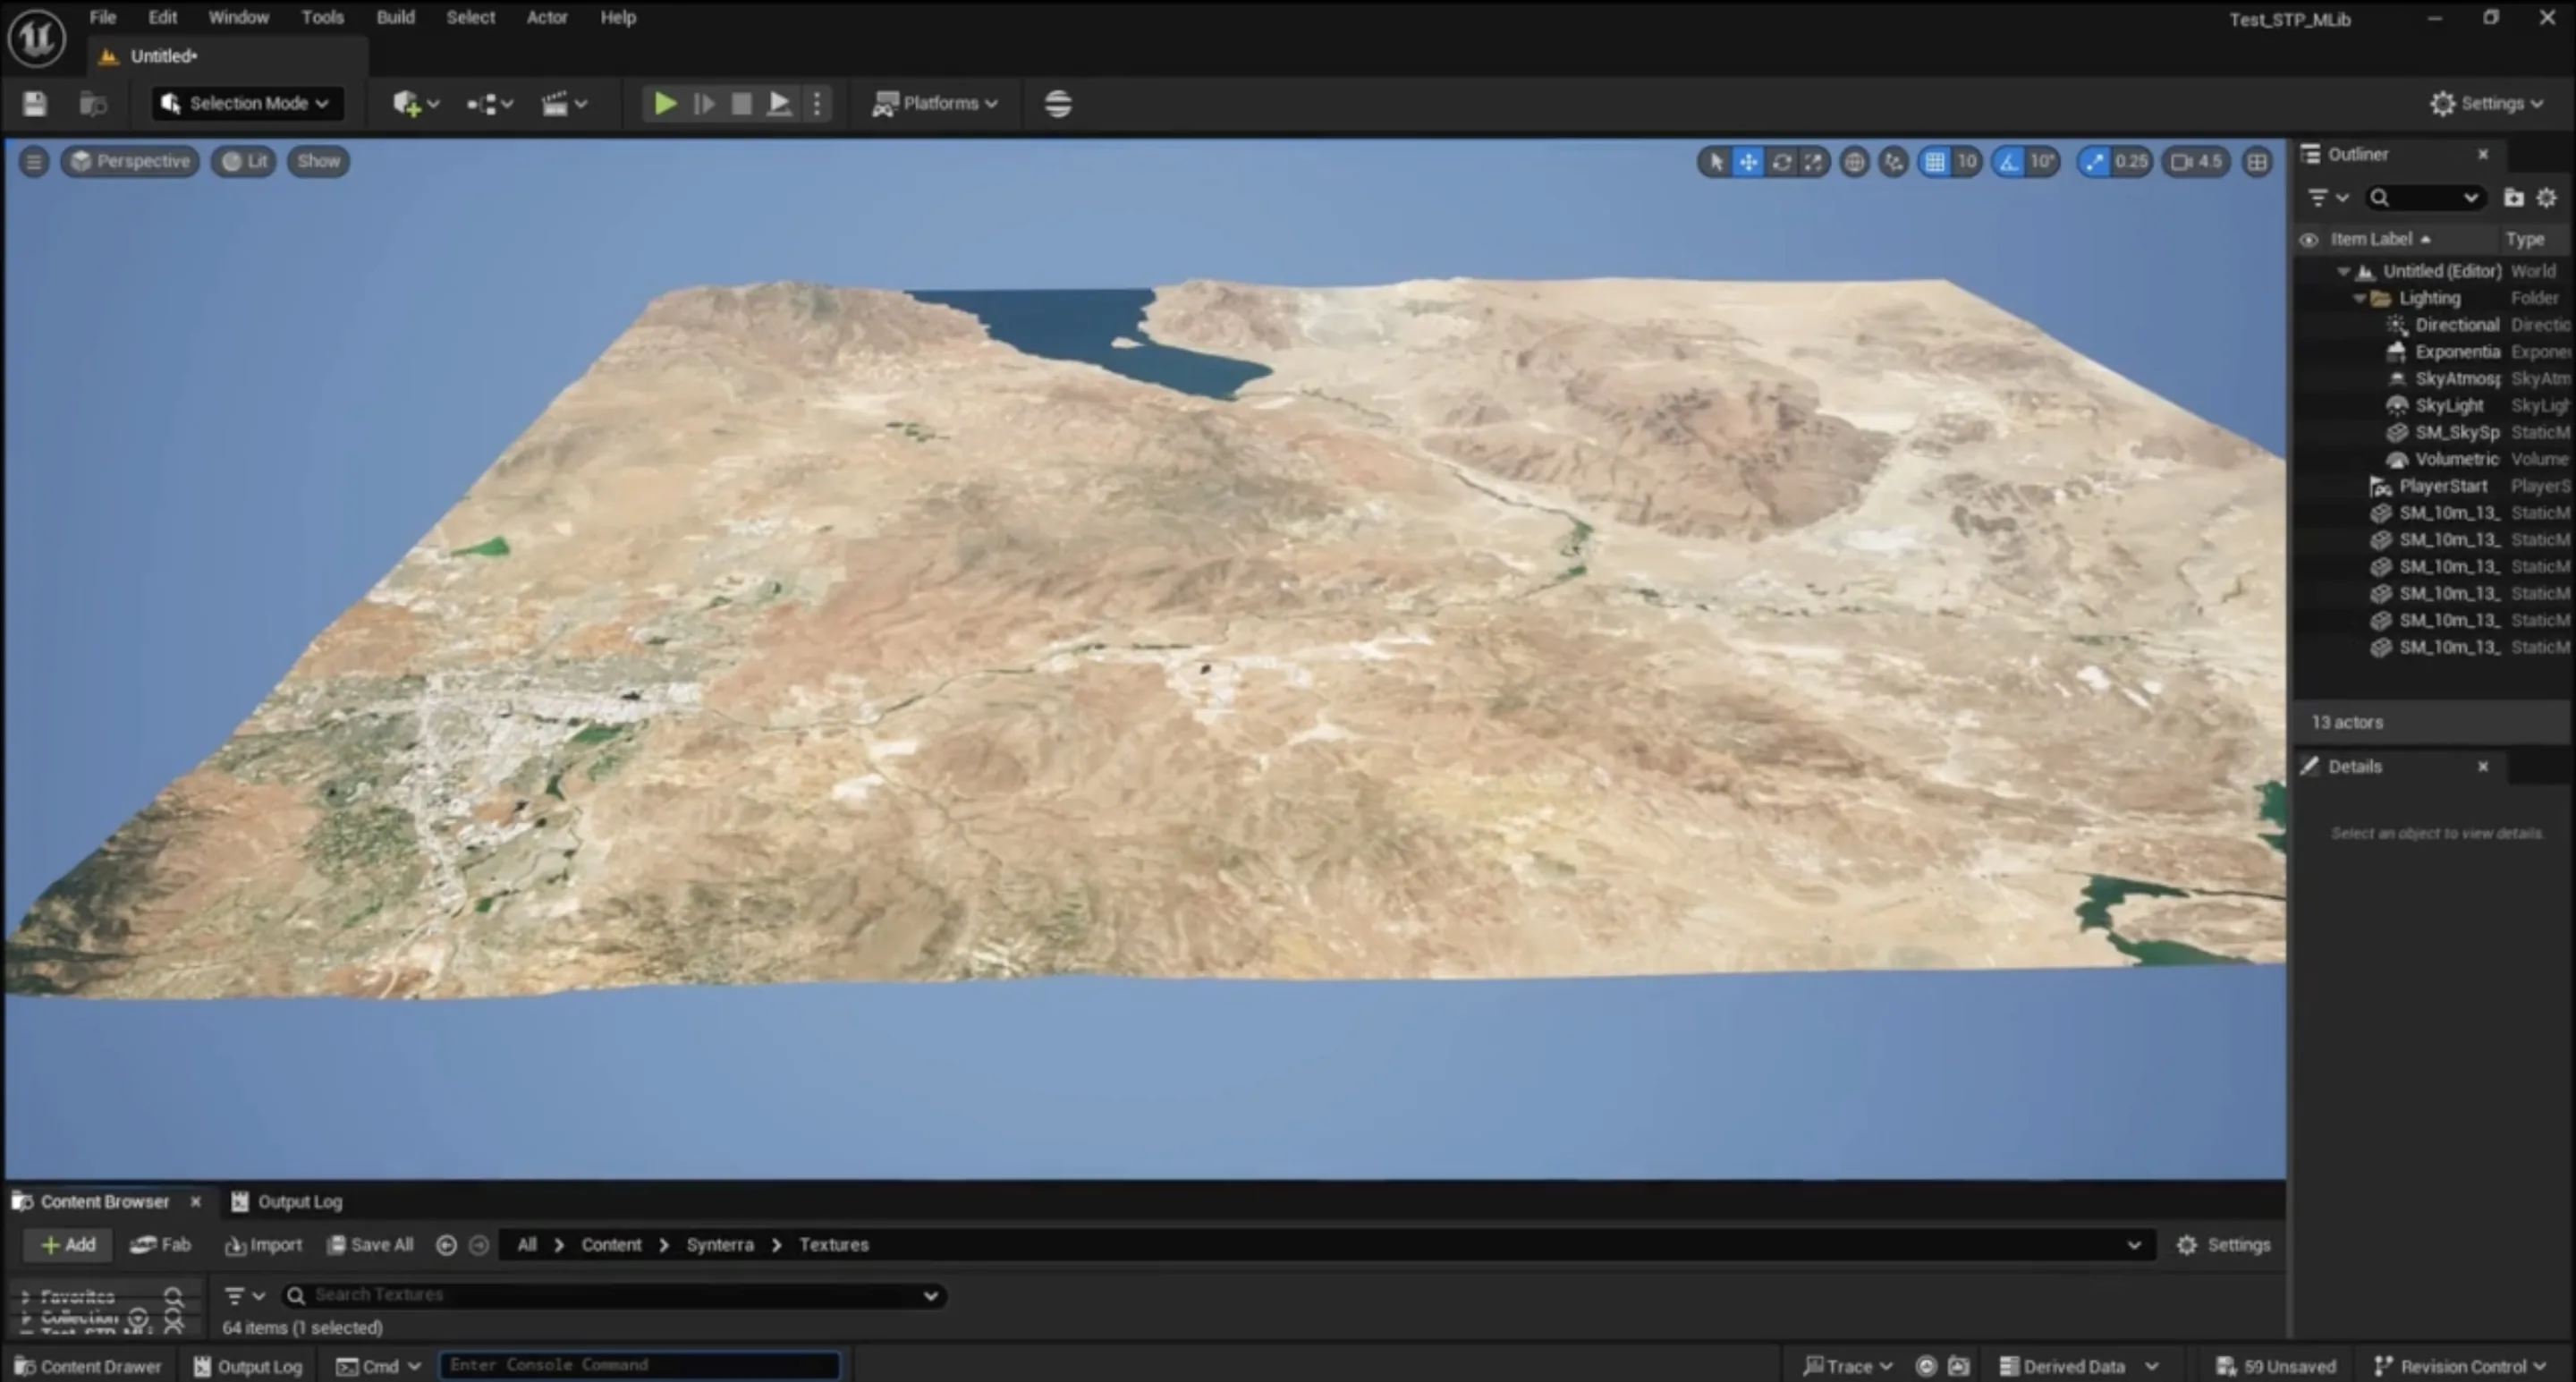Select the scale transform tool
Screen dimensions: 2576x1382
click(x=1813, y=161)
